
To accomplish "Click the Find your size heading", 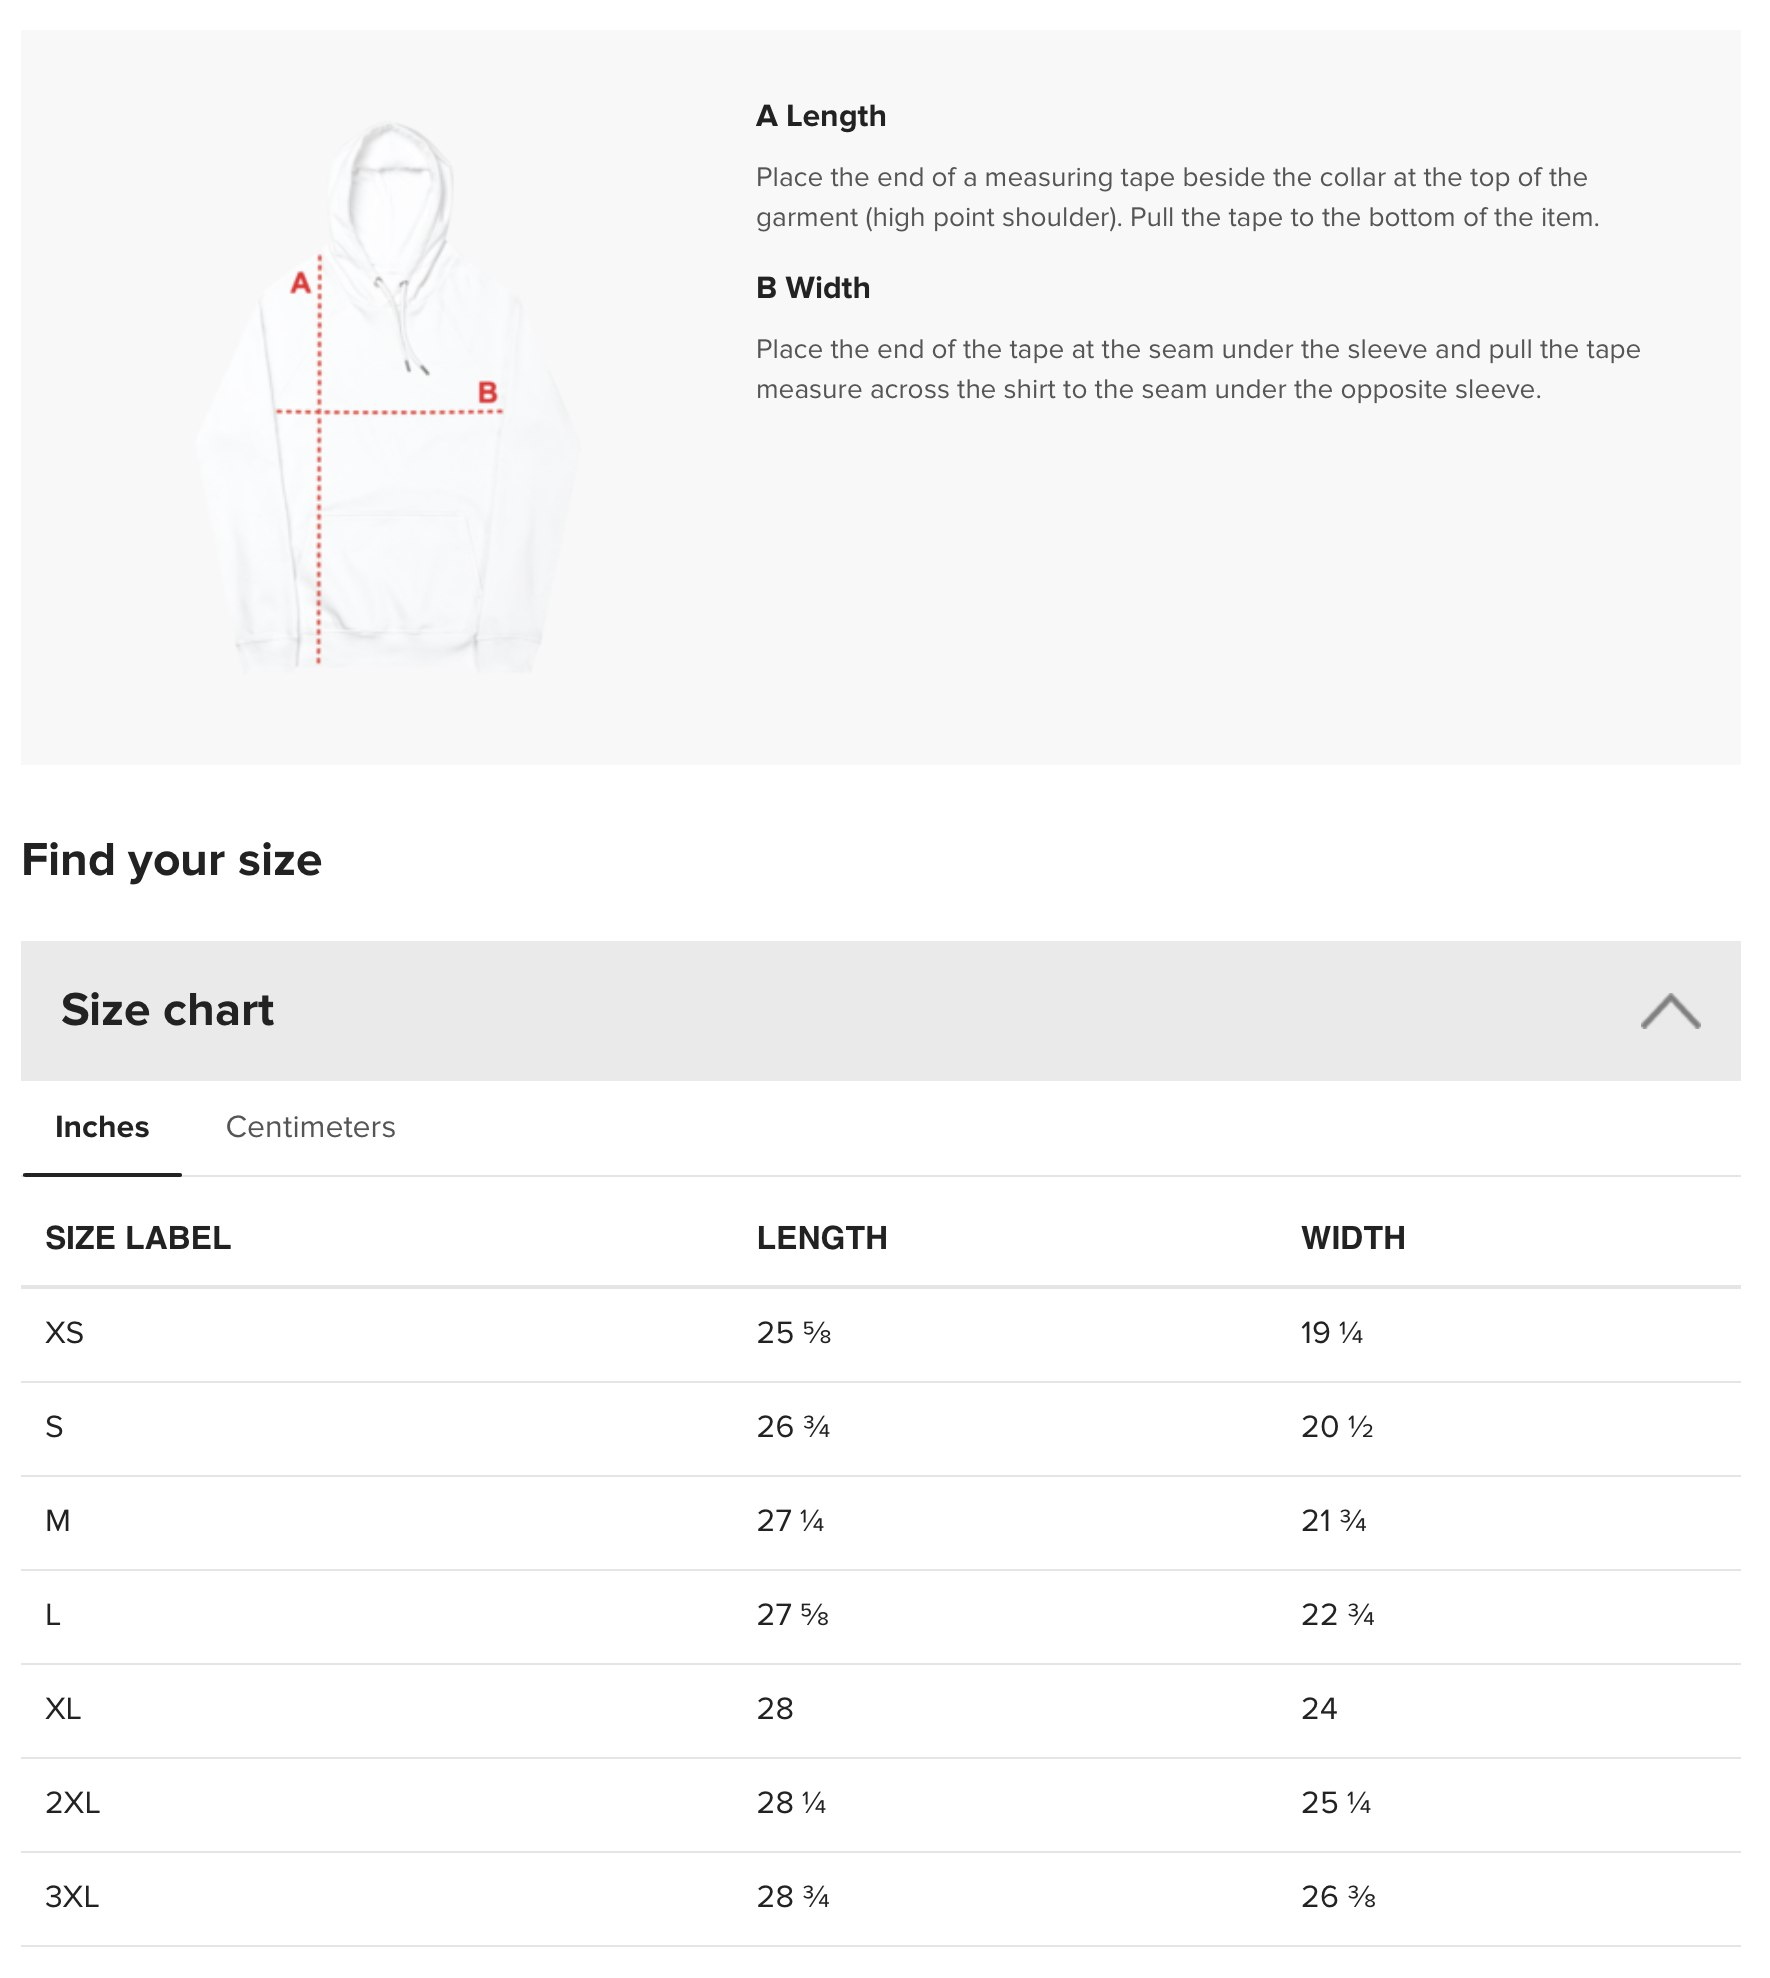I will pos(172,861).
